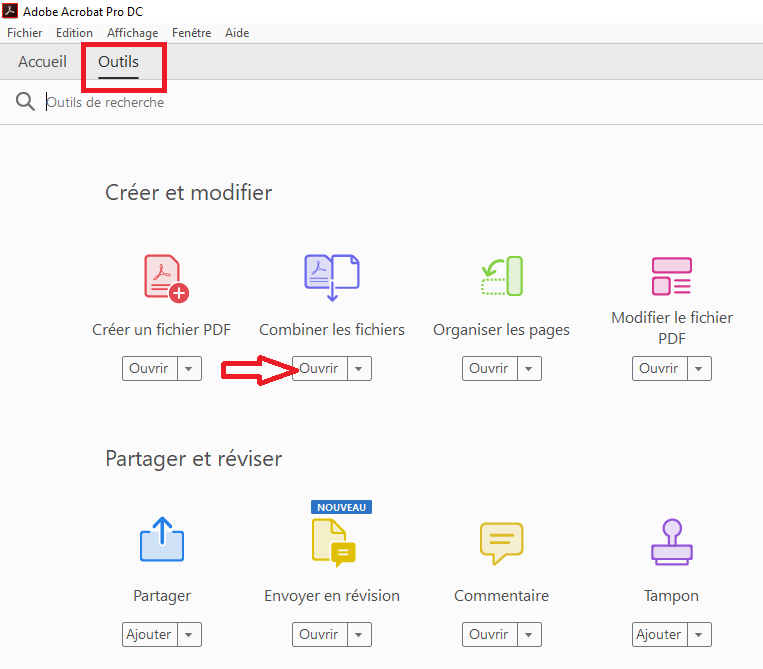Click the Partager upload icon
Screen dimensions: 763x669
(x=162, y=539)
